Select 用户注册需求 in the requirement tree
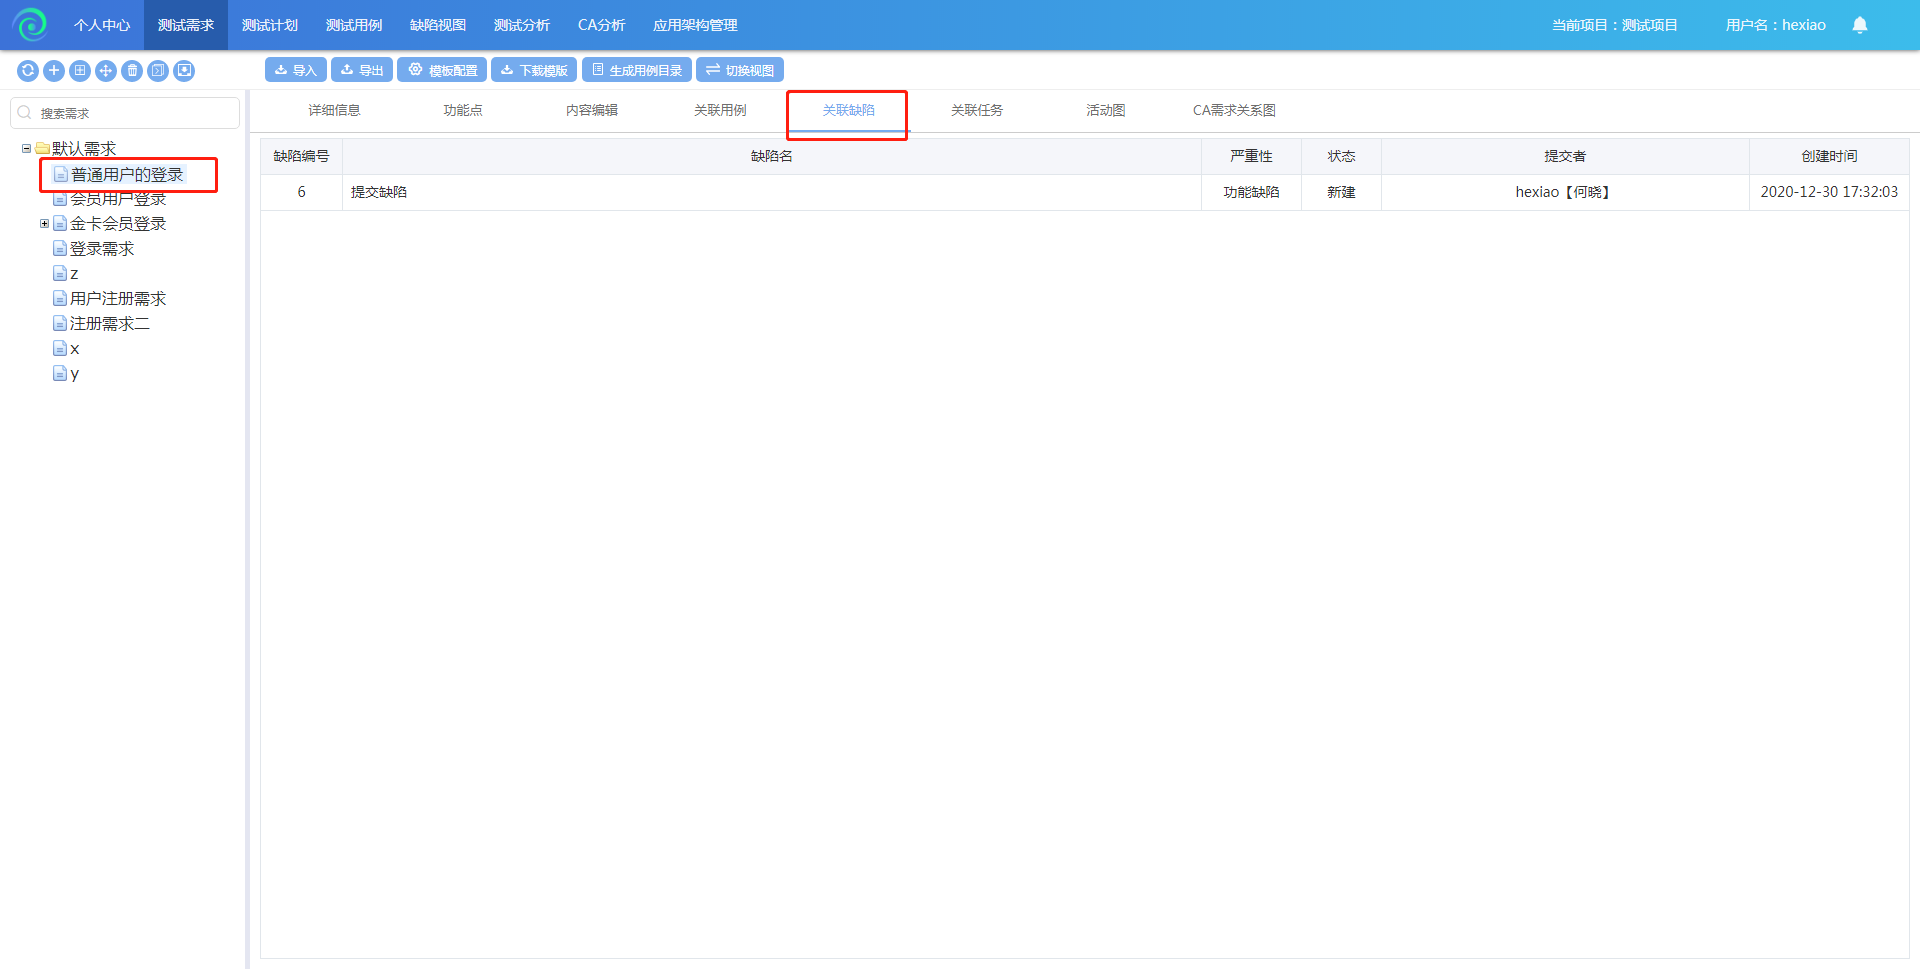Screen dimensions: 1920x969 (x=117, y=299)
